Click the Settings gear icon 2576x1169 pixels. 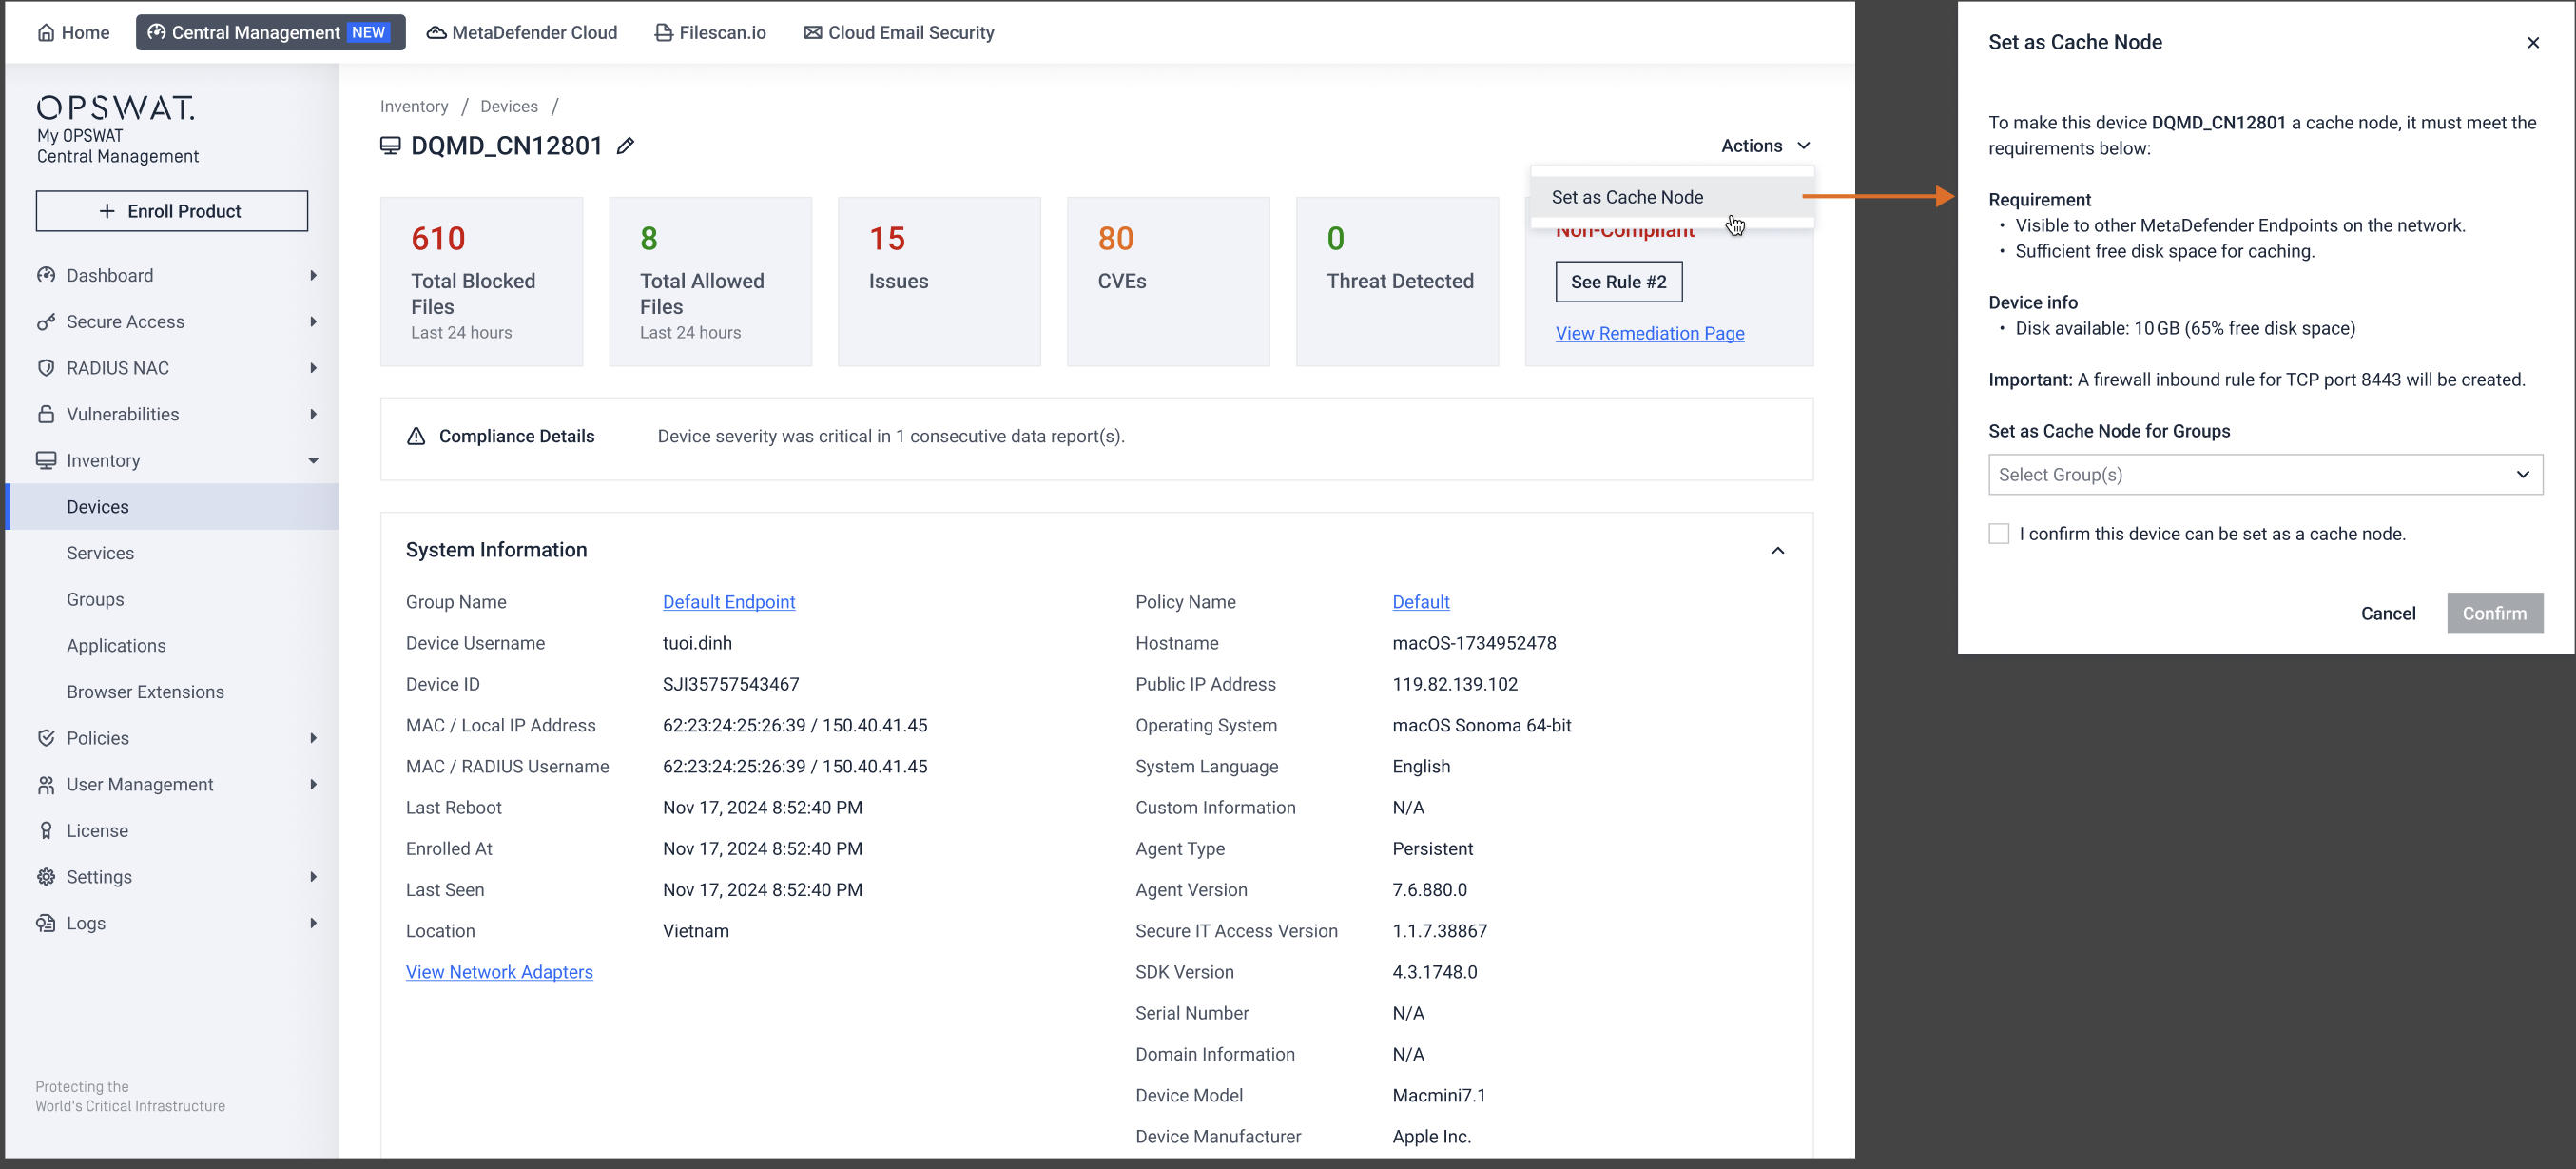(x=46, y=876)
